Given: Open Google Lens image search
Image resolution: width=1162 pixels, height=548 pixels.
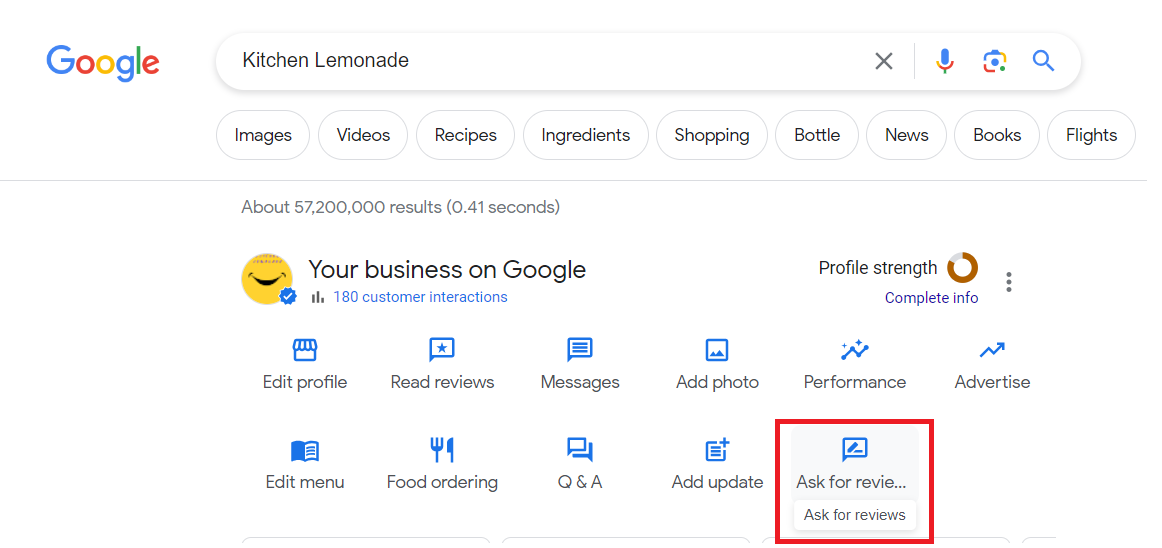Looking at the screenshot, I should point(995,61).
